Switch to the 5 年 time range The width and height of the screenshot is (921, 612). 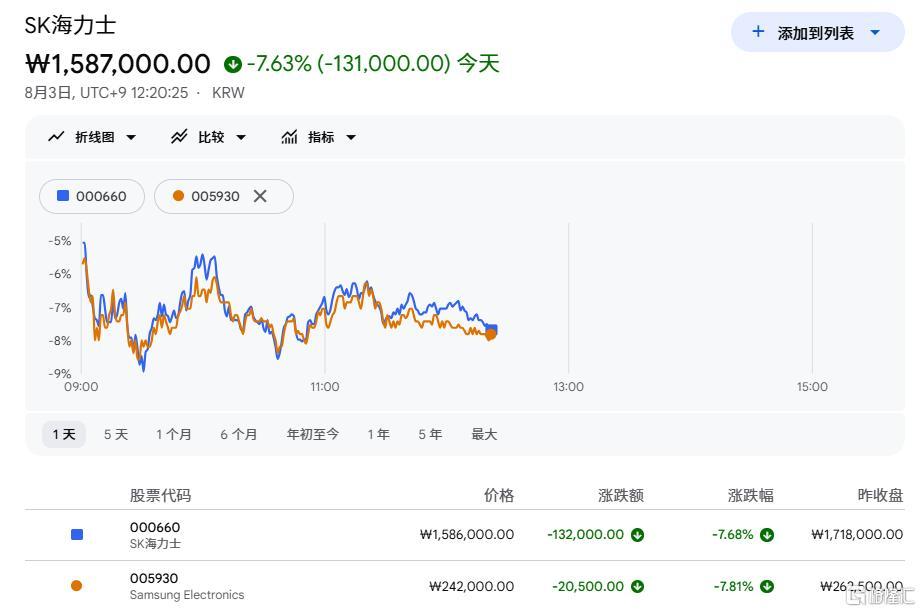coord(430,434)
